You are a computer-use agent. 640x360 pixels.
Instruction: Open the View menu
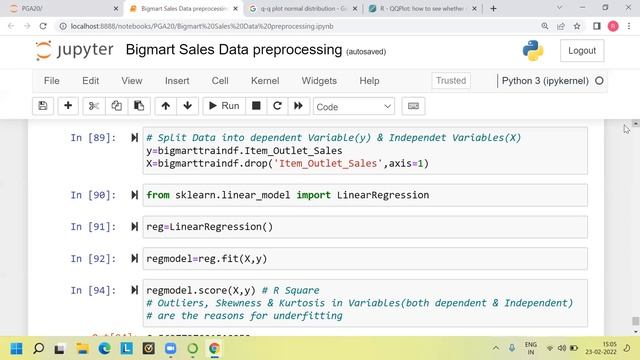click(131, 81)
